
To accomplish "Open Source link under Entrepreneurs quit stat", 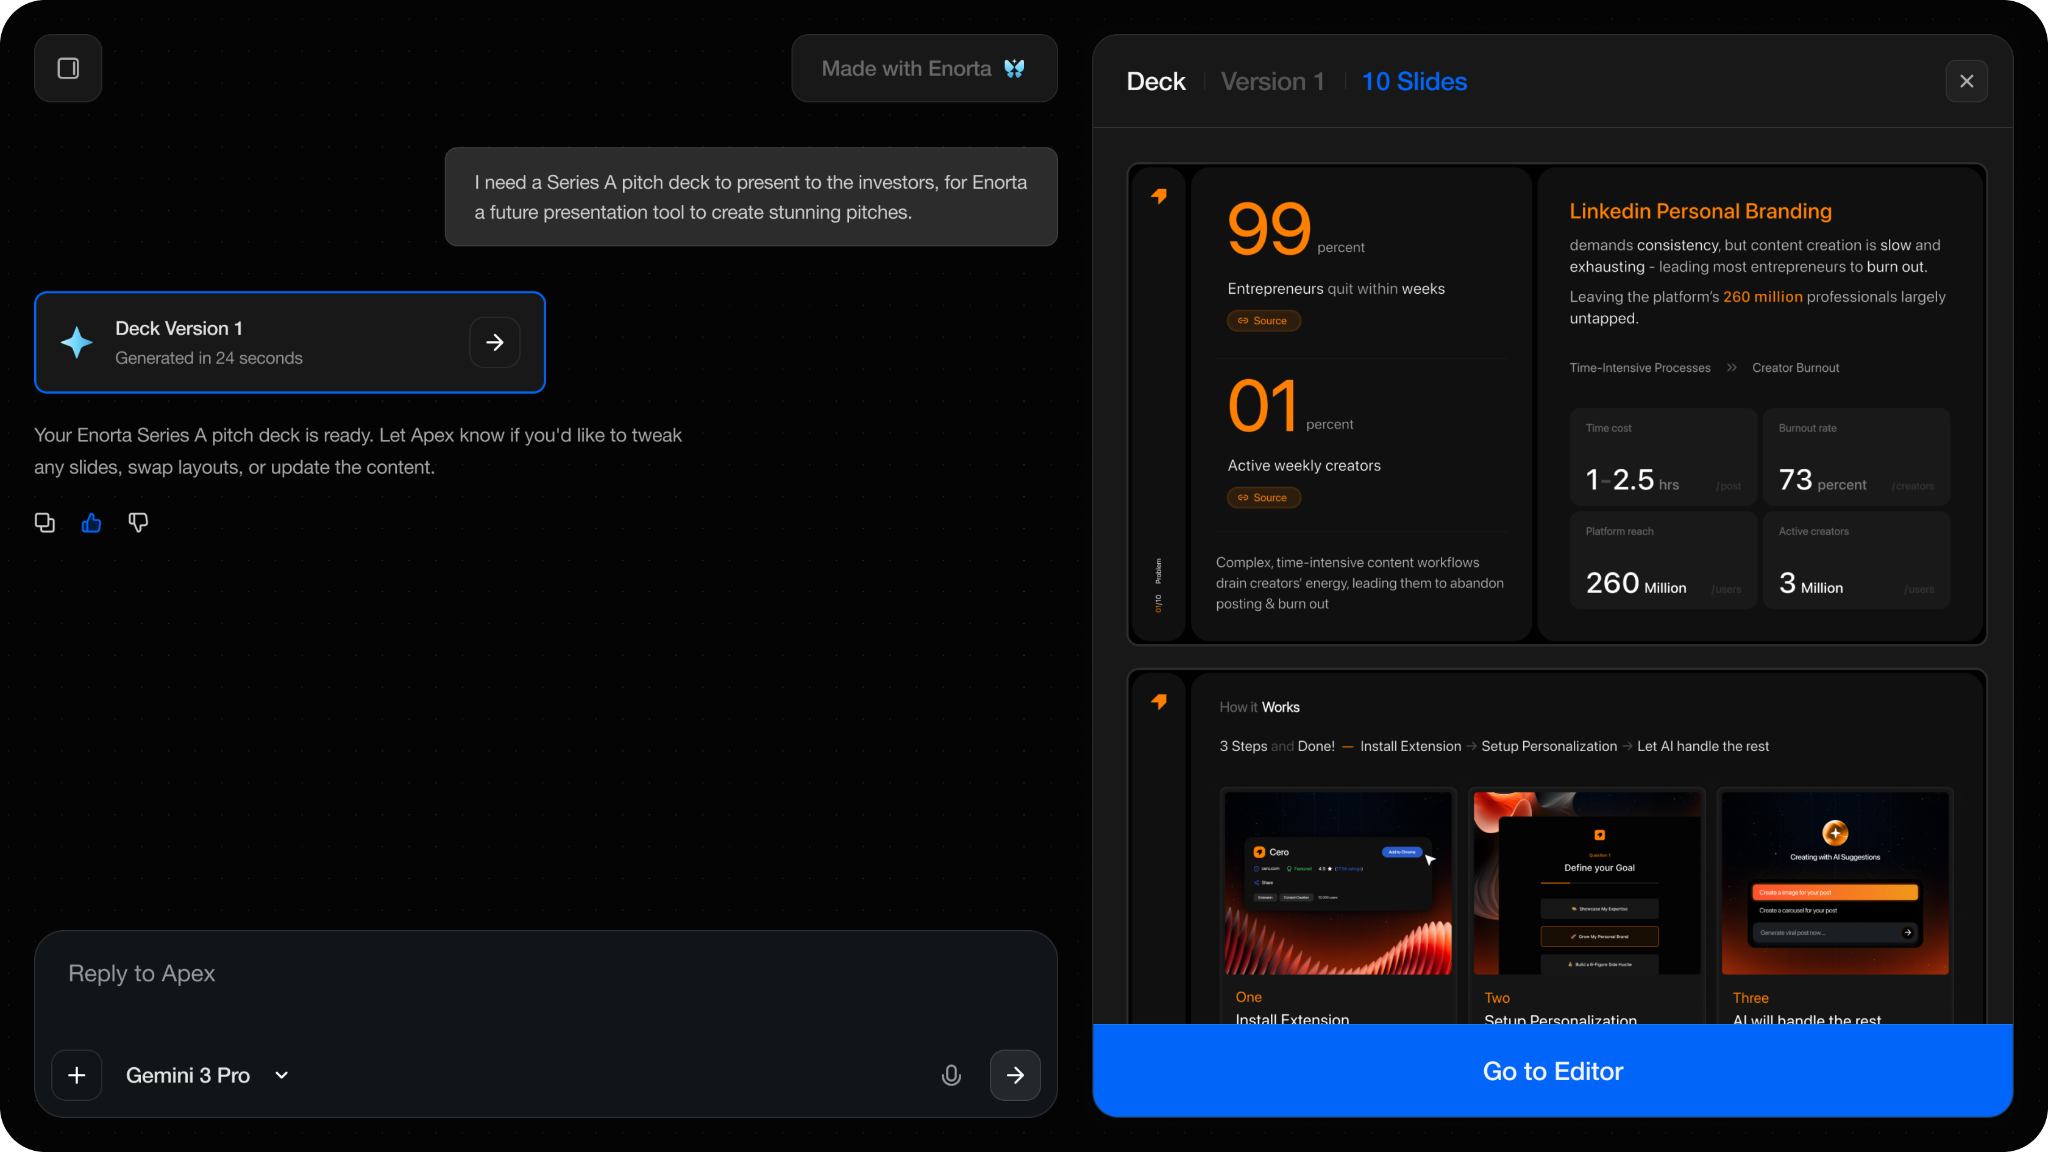I will coord(1263,321).
